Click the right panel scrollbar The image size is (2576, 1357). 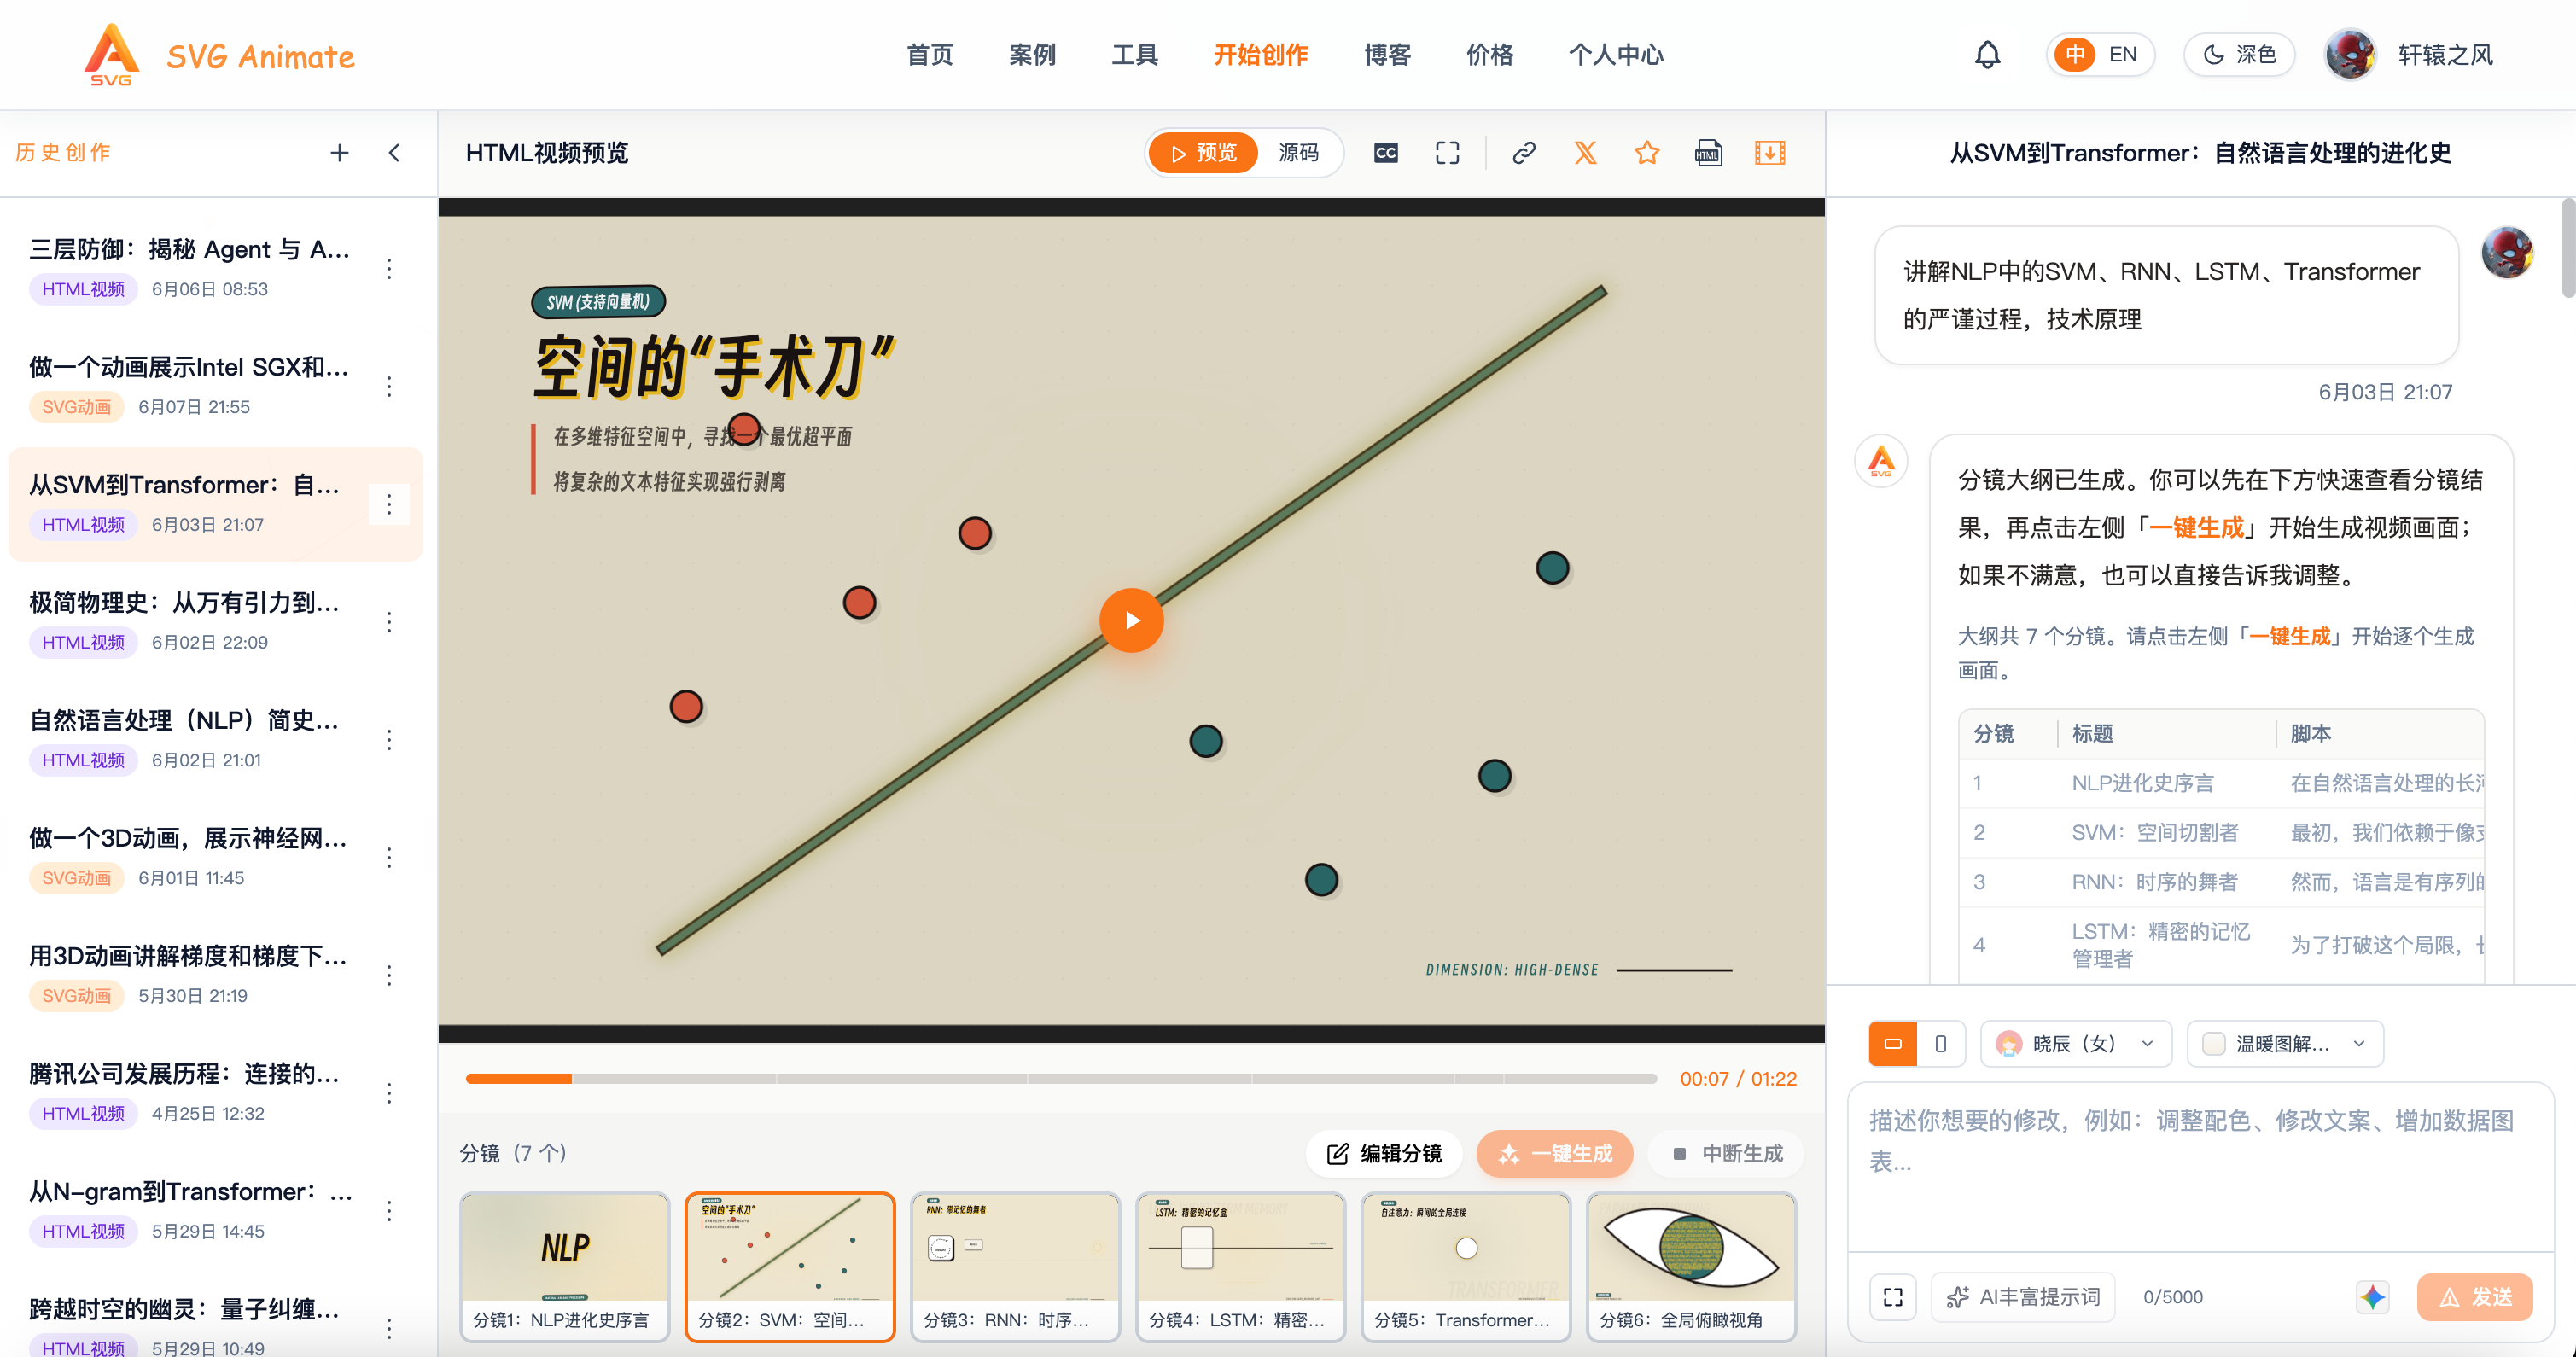2567,248
